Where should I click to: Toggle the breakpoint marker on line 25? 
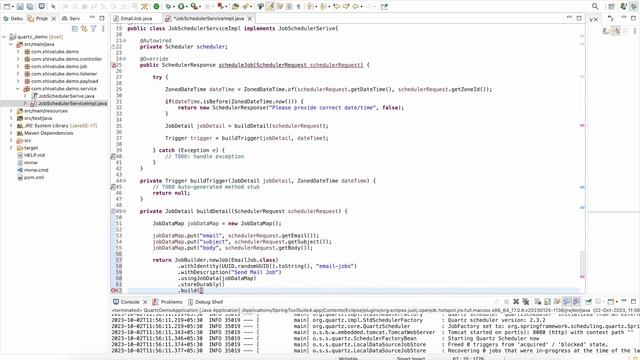click(114, 65)
